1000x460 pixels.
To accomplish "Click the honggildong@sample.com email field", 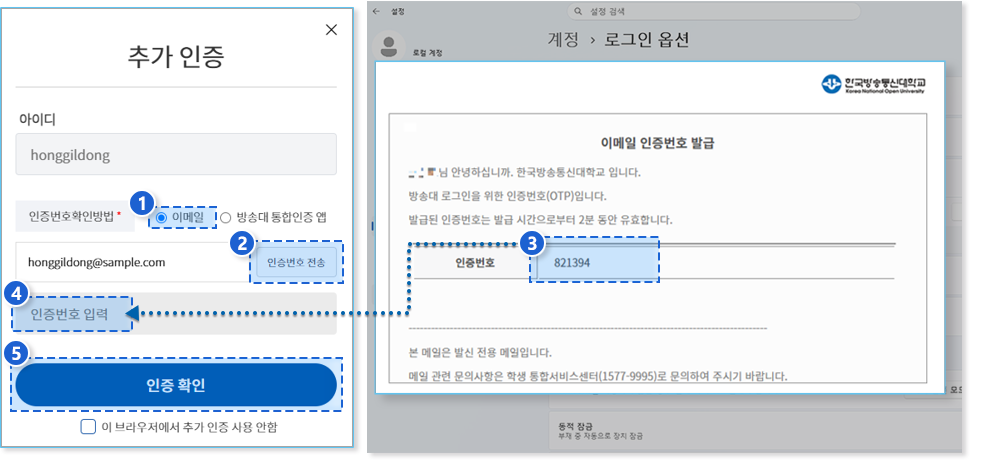I will pyautogui.click(x=132, y=262).
